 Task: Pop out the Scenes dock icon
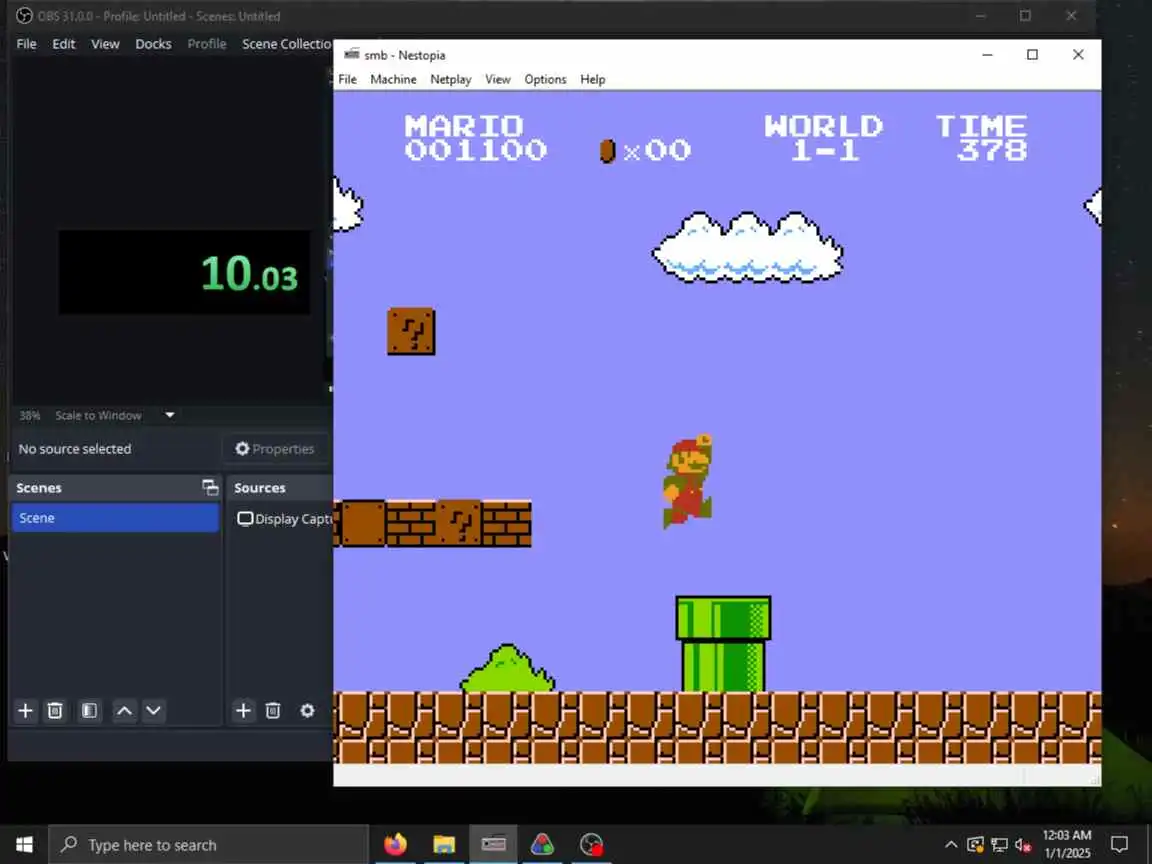(x=210, y=488)
